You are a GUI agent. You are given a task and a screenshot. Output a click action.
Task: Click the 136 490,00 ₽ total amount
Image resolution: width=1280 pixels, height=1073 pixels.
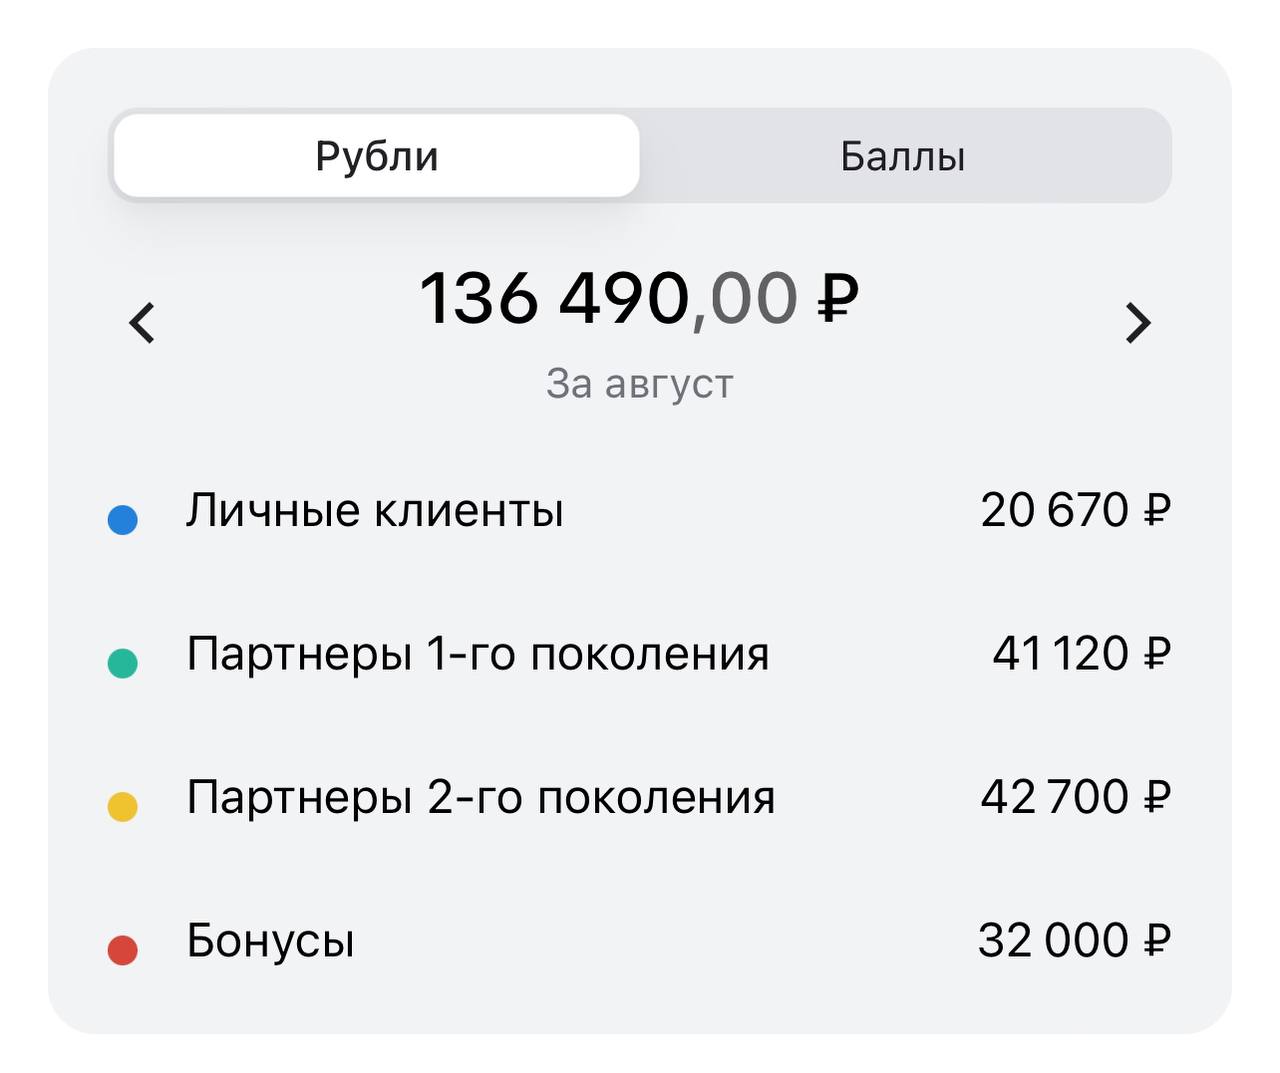[x=639, y=298]
